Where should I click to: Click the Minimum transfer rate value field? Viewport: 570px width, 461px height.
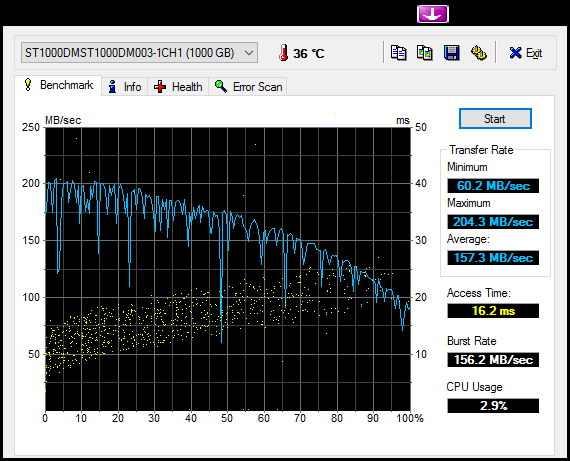pyautogui.click(x=493, y=186)
